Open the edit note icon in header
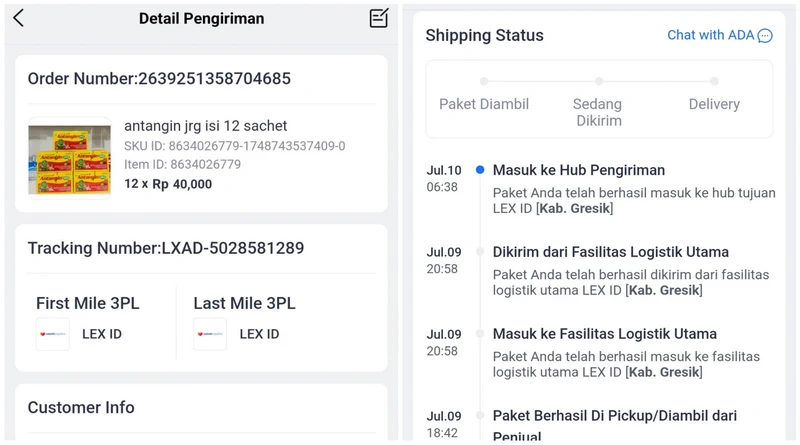The width and height of the screenshot is (800, 445). tap(379, 18)
